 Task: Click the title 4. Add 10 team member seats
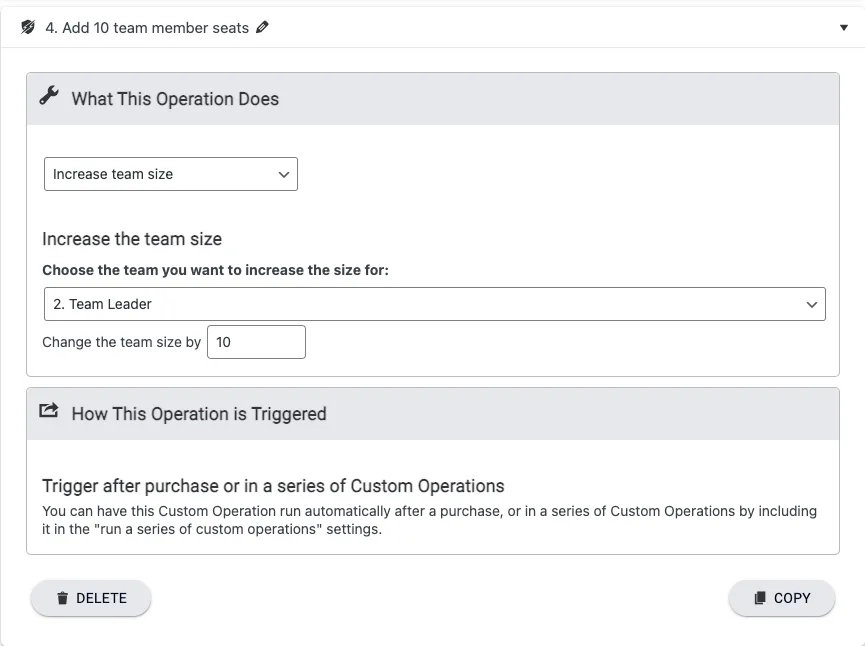146,28
